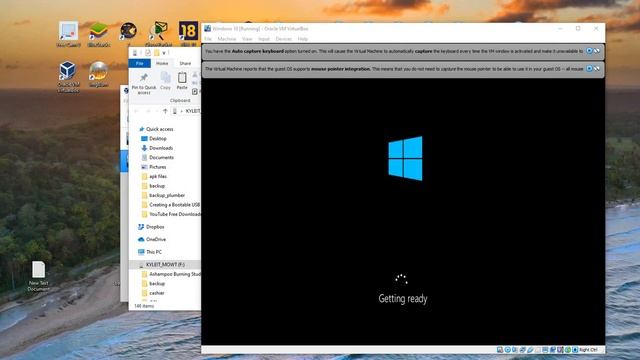Select Downloads in Explorer navigation pane
Screen dimensions: 640x360
157,148
